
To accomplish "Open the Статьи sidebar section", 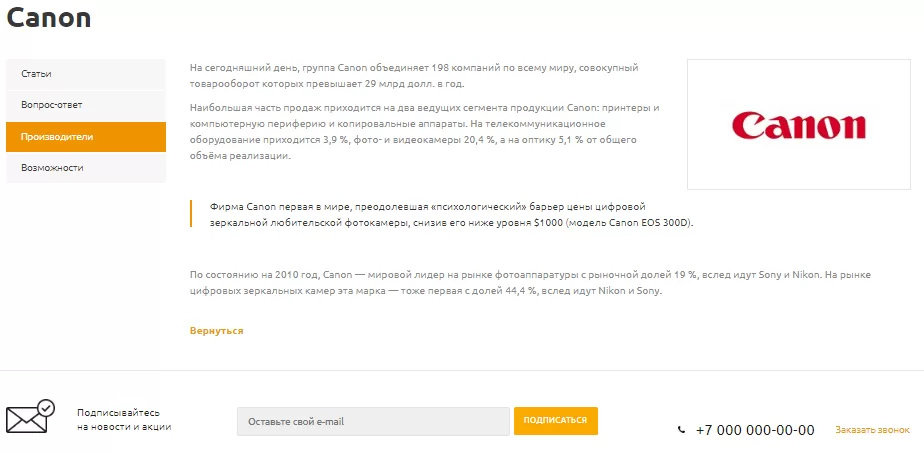I will pos(86,74).
